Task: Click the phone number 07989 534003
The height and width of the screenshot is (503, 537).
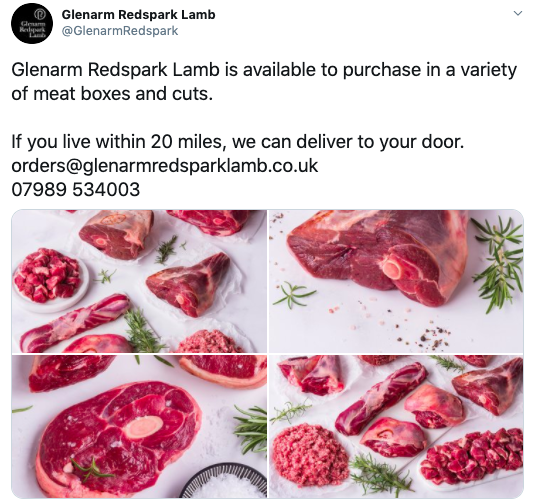Action: 76,189
